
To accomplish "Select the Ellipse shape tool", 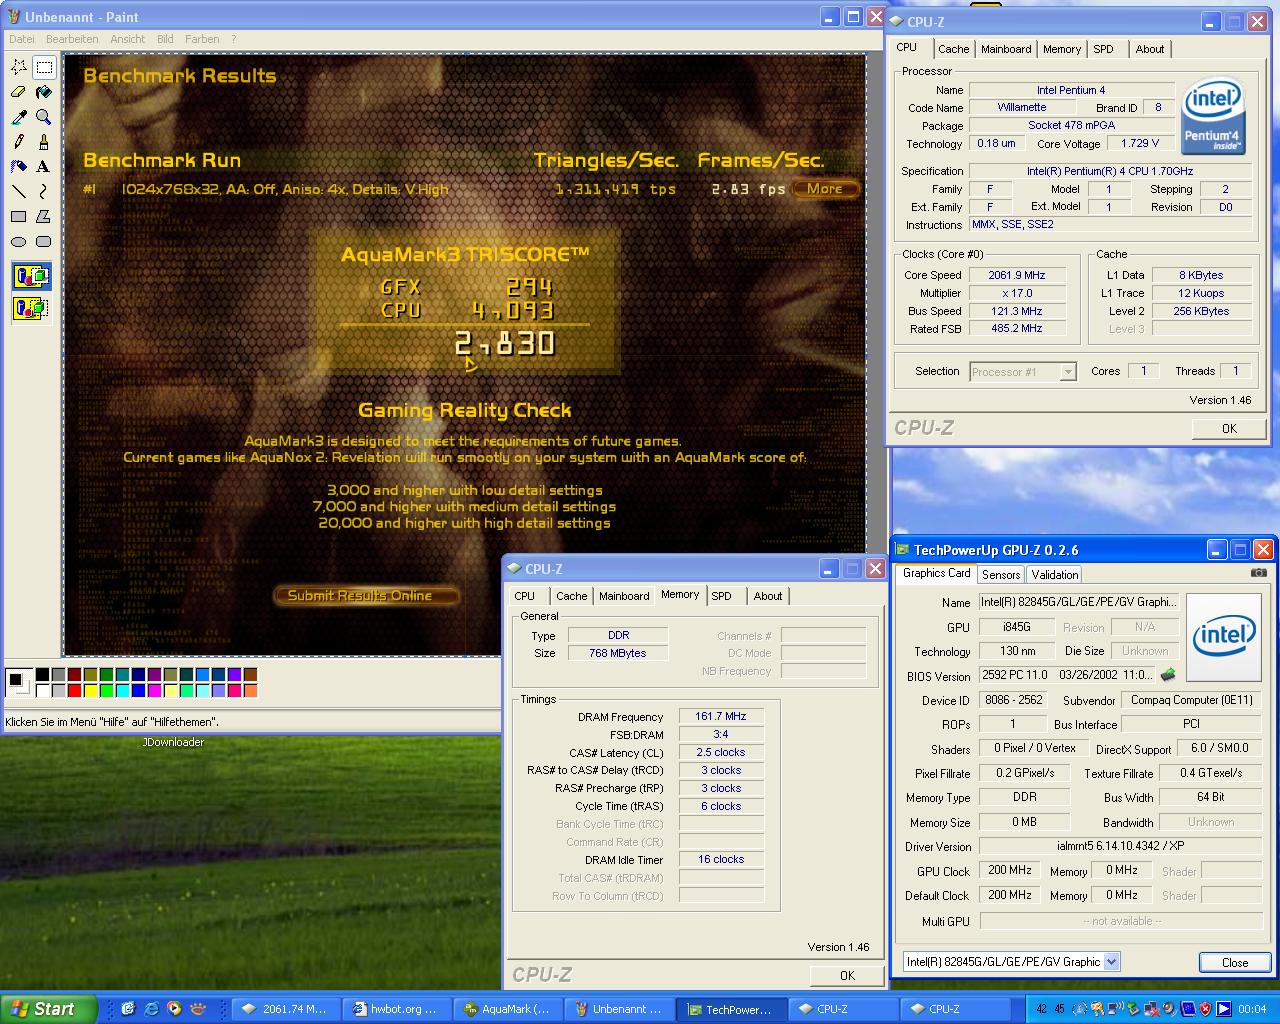I will click(x=18, y=242).
